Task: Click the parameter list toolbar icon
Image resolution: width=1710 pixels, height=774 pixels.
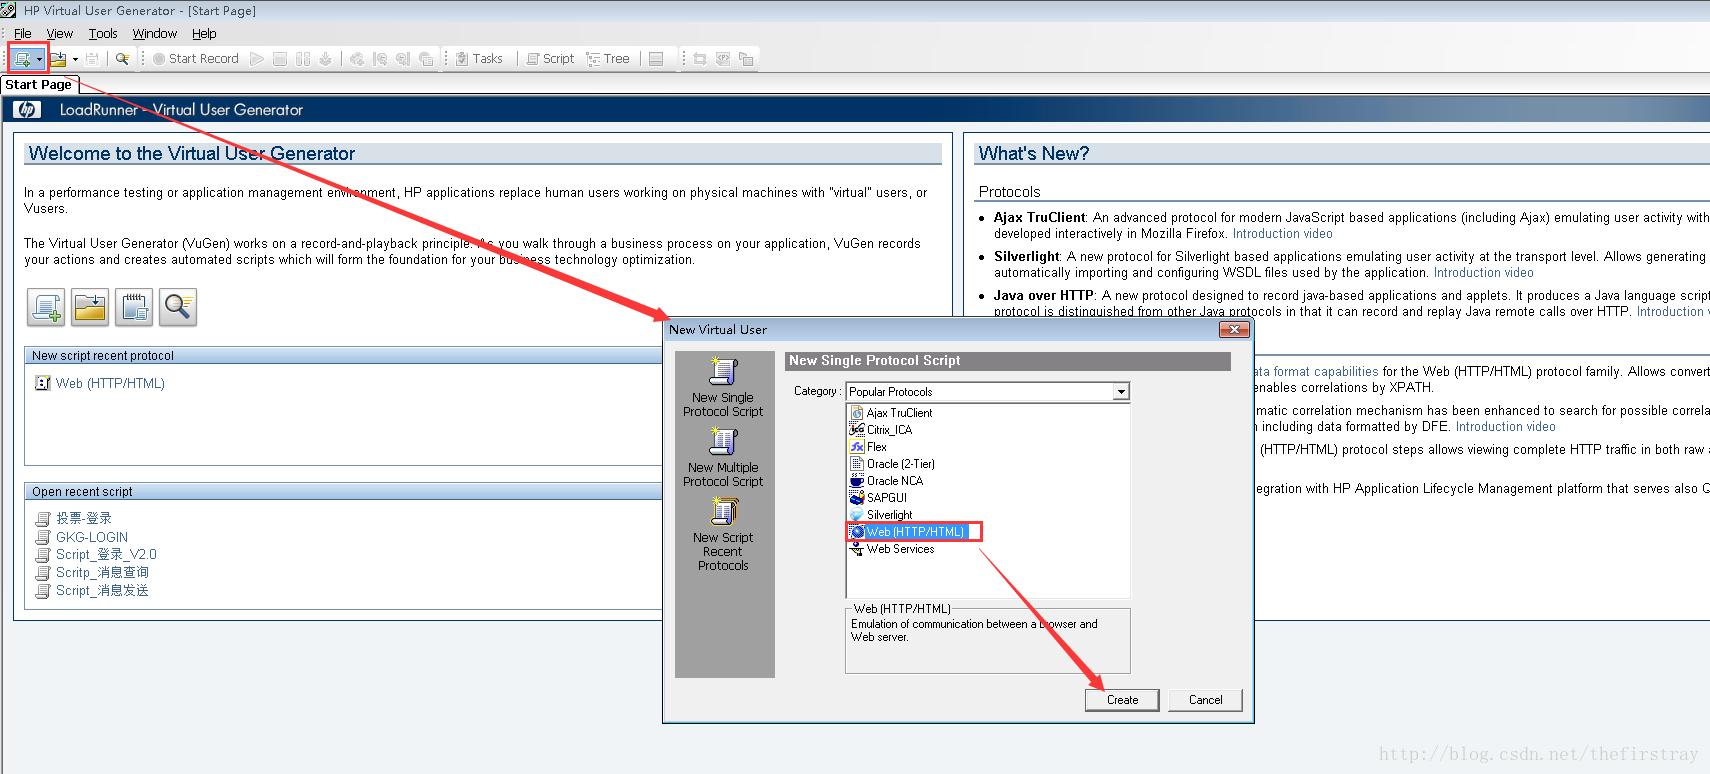Action: pyautogui.click(x=723, y=59)
